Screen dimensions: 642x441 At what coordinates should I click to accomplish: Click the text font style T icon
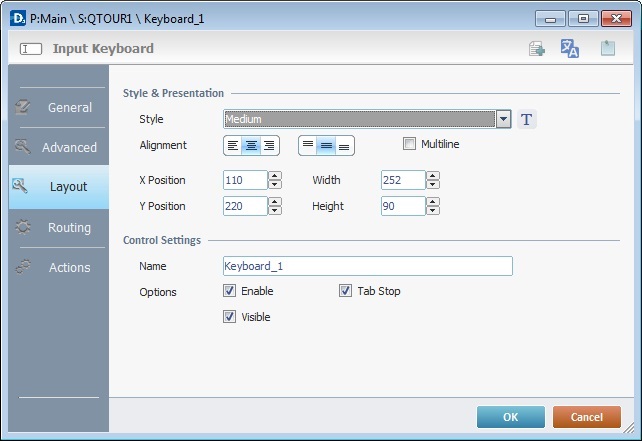coord(527,120)
